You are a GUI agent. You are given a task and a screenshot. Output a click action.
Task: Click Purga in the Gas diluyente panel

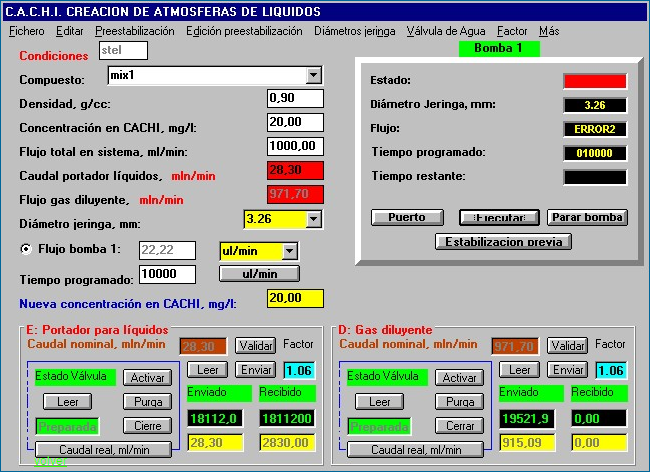pyautogui.click(x=460, y=401)
